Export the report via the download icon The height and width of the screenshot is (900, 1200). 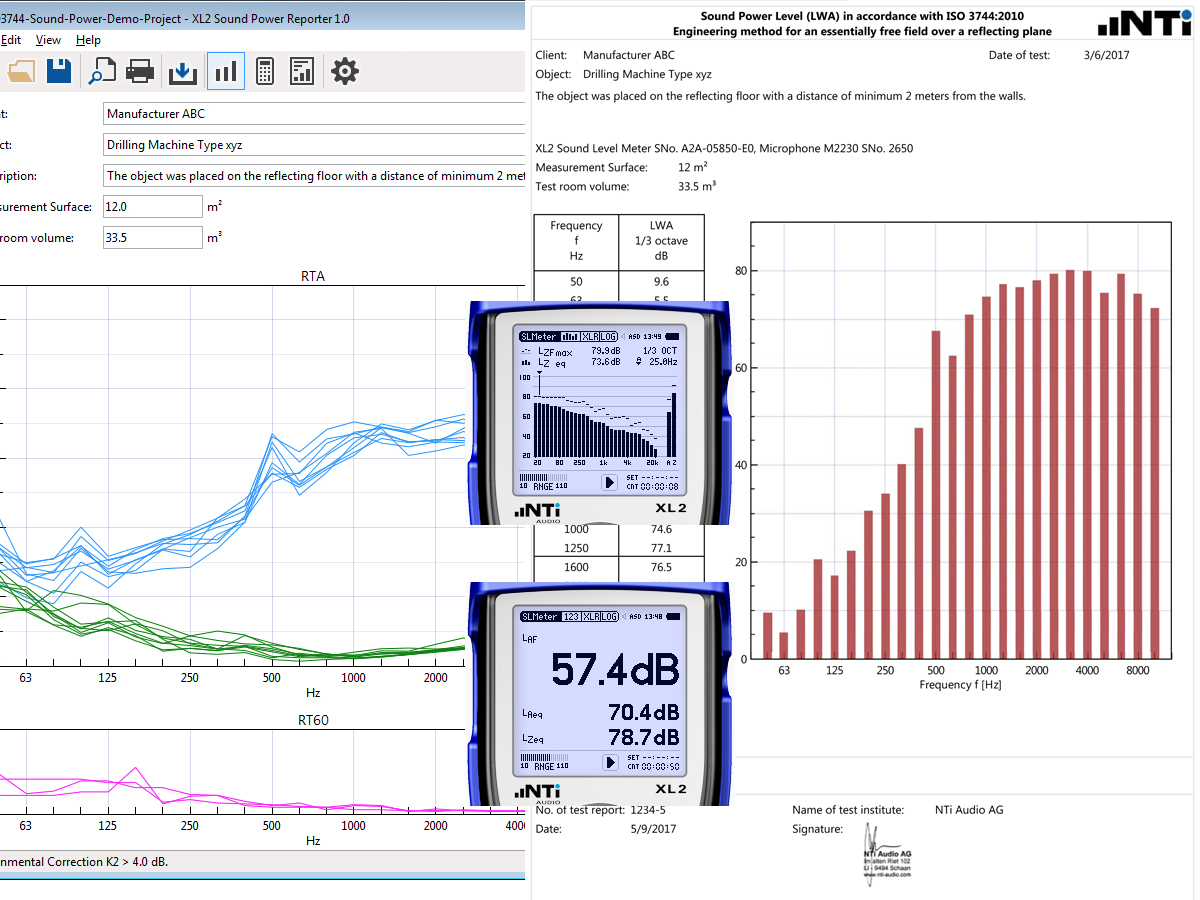pos(182,70)
